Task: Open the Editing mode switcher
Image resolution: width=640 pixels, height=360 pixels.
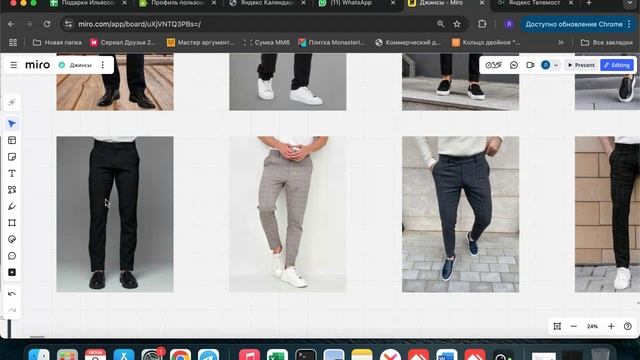Action: point(617,65)
